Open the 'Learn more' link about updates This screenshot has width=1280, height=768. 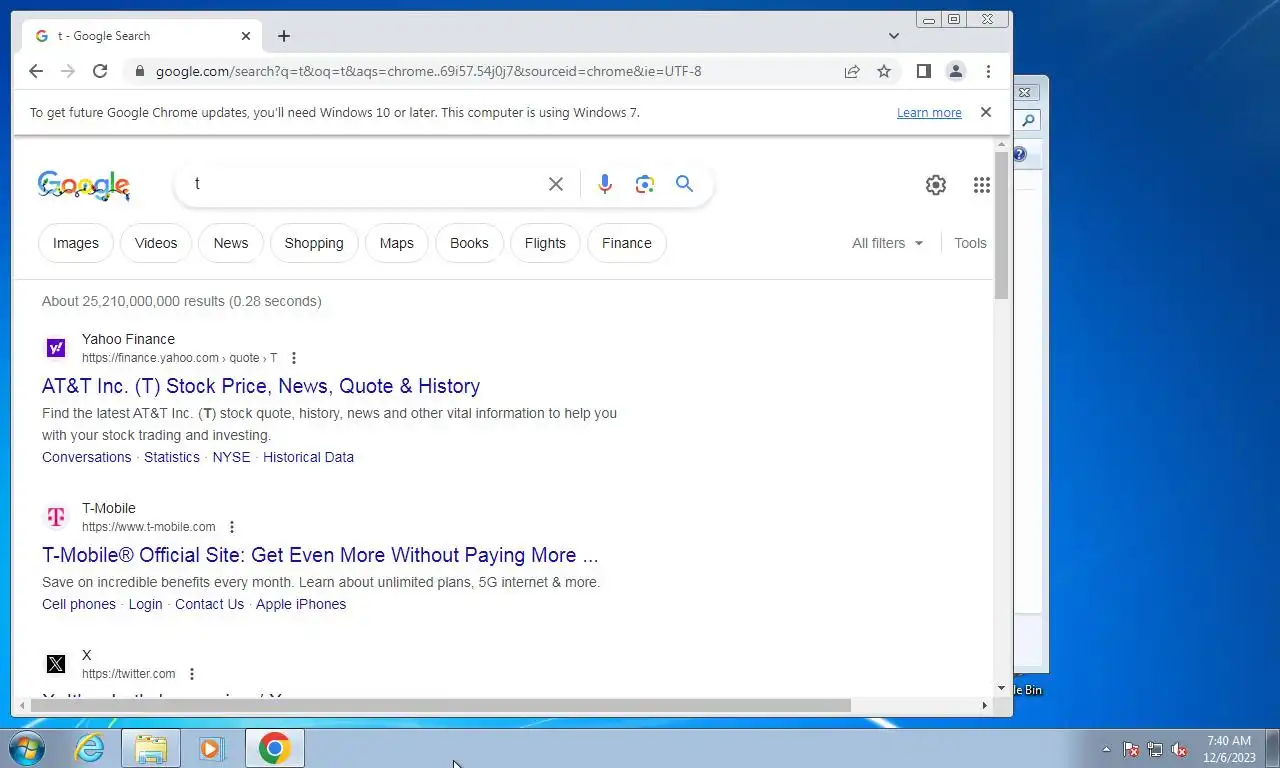(x=929, y=113)
